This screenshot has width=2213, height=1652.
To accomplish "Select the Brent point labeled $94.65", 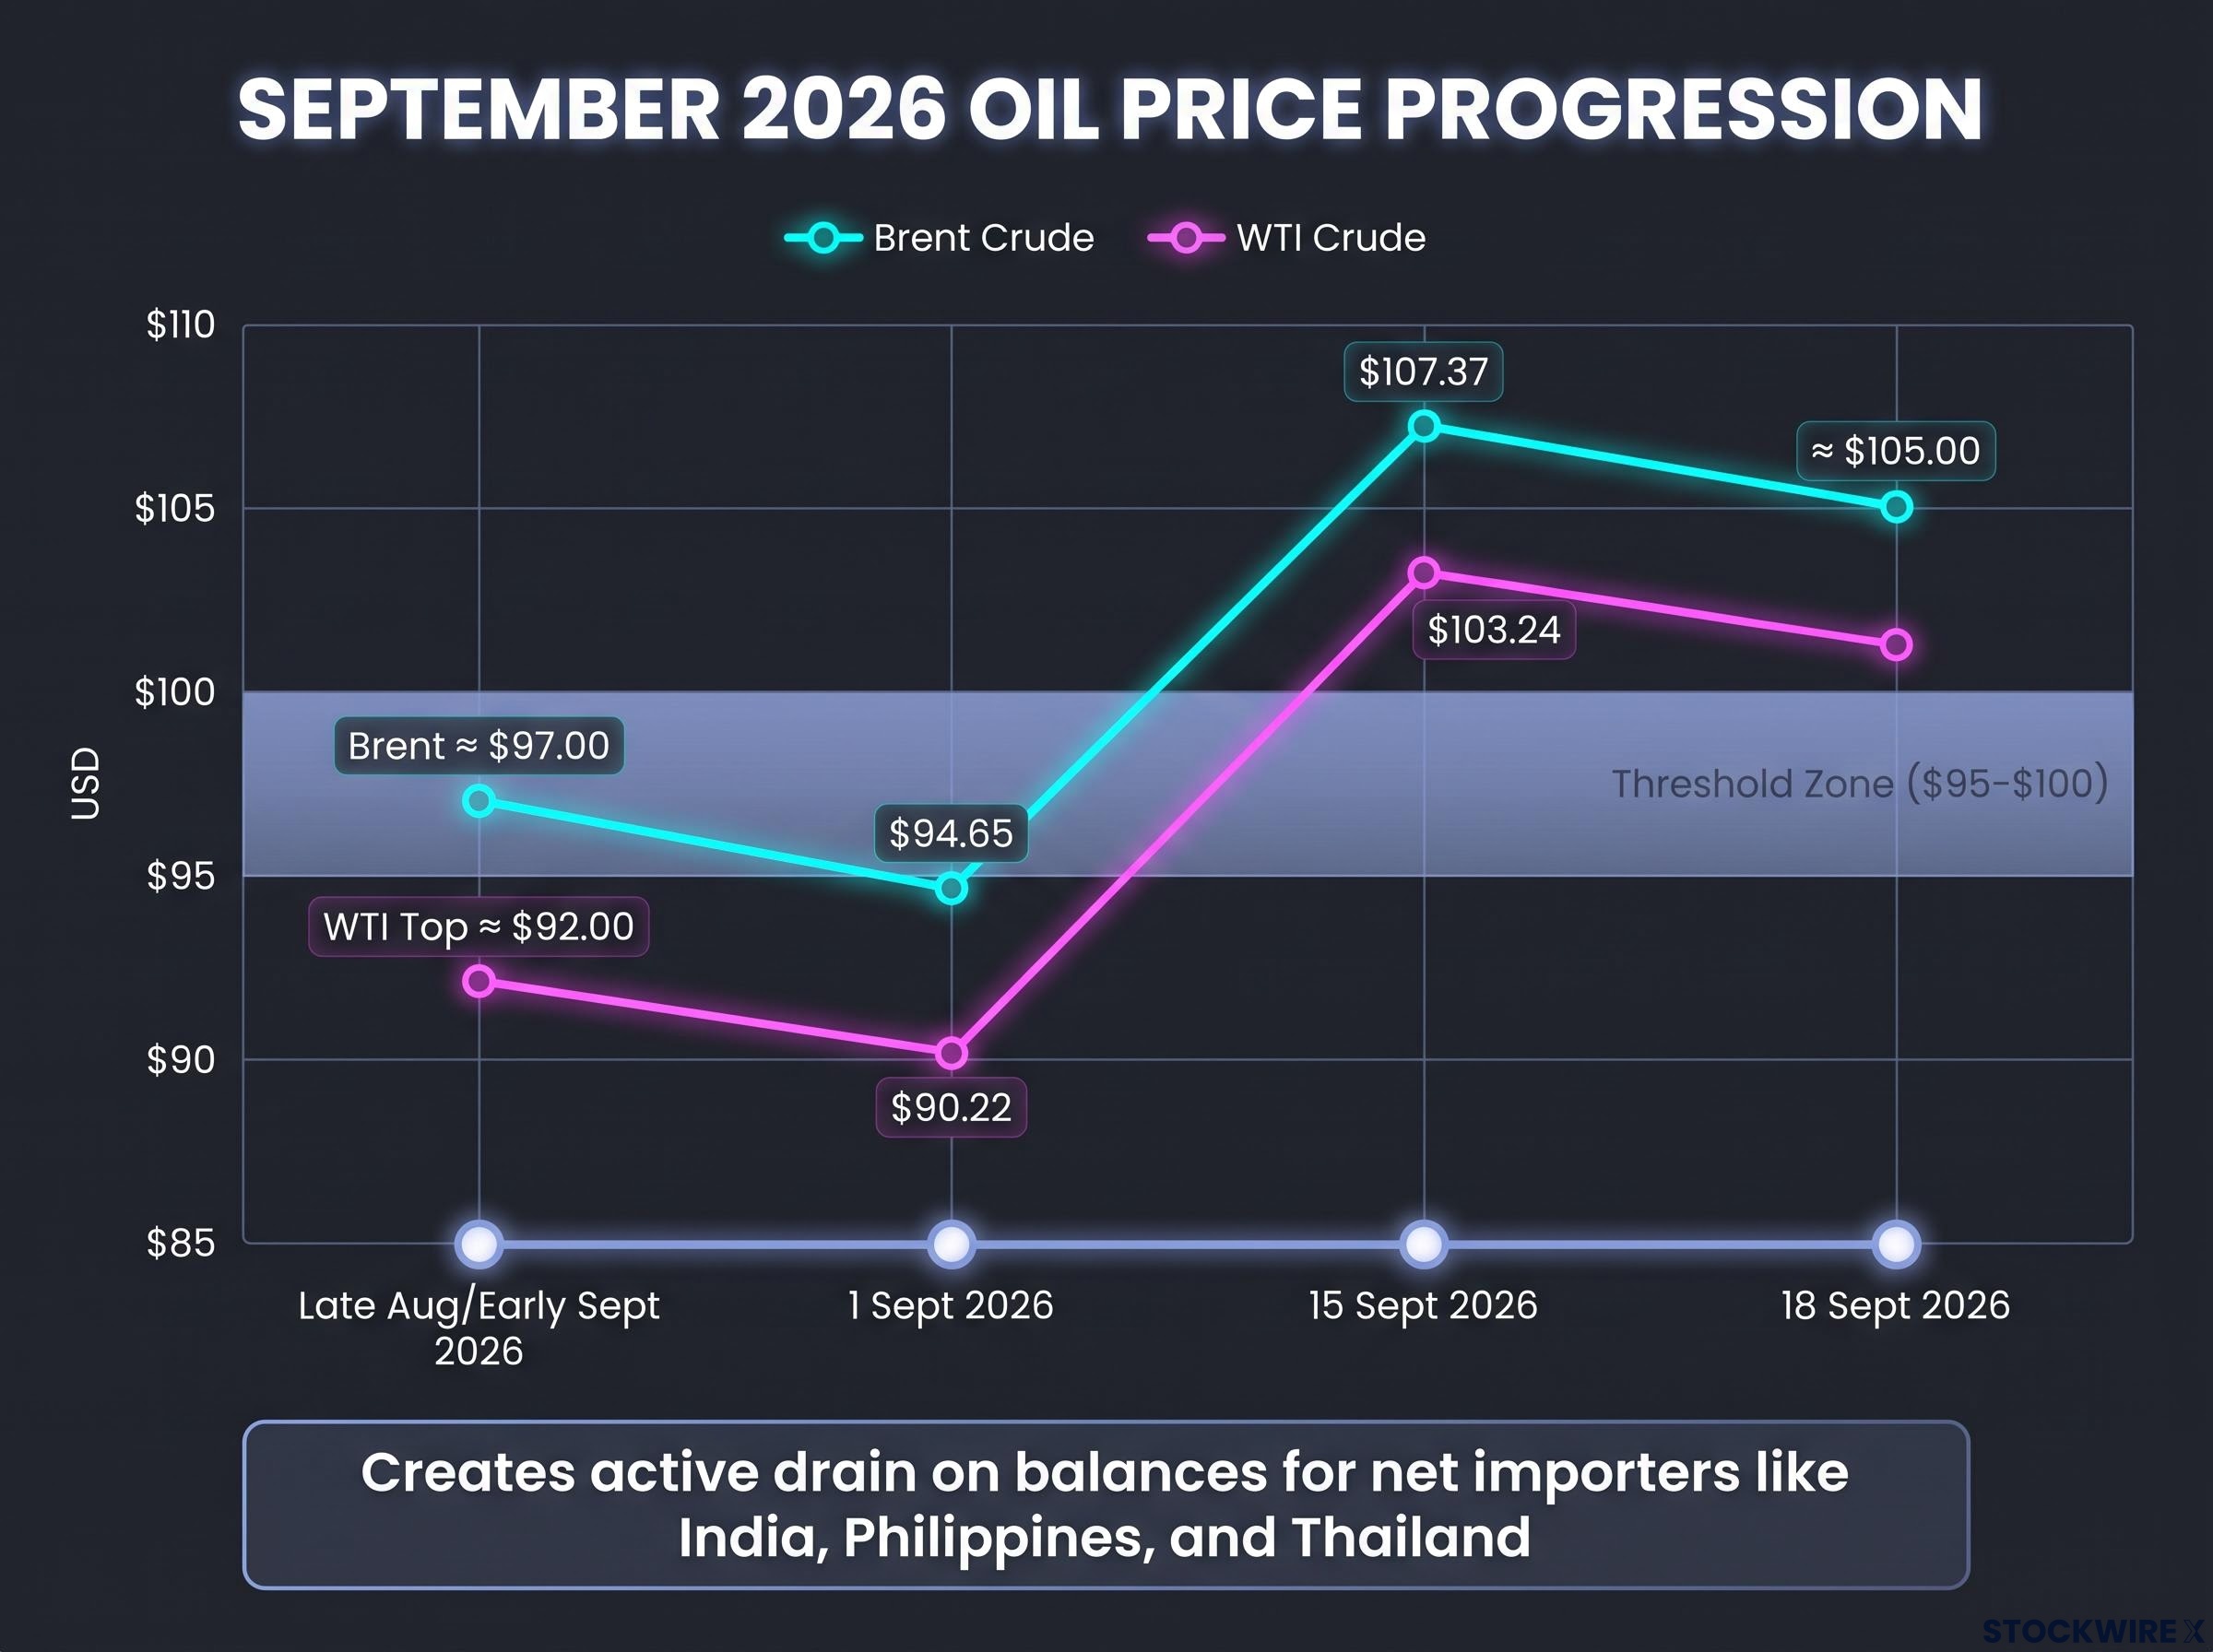I will click(951, 888).
